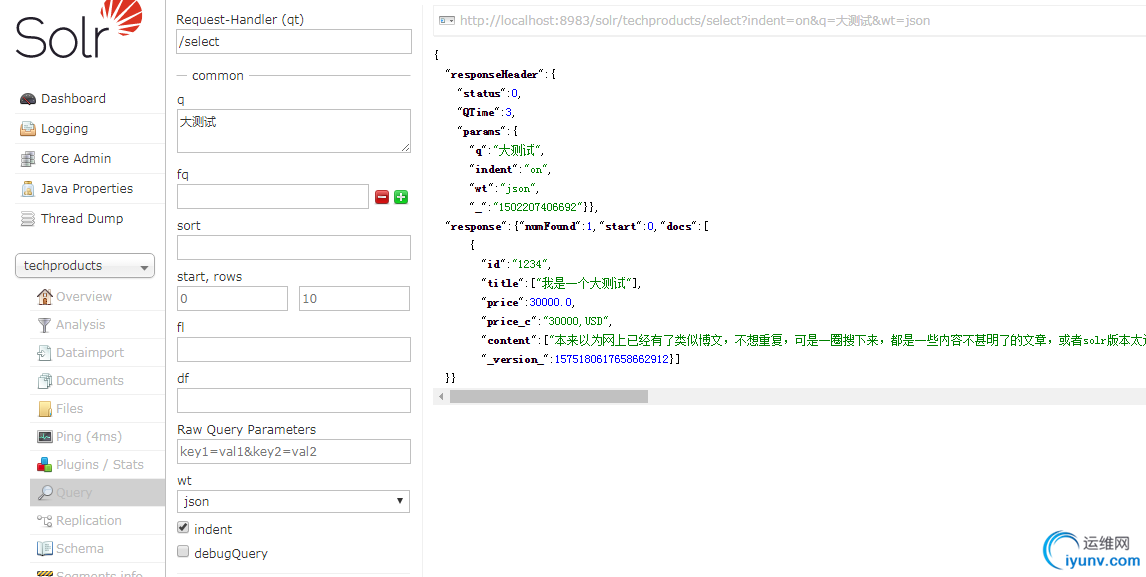Image resolution: width=1146 pixels, height=577 pixels.
Task: Click the Overview house icon
Action: [45, 296]
